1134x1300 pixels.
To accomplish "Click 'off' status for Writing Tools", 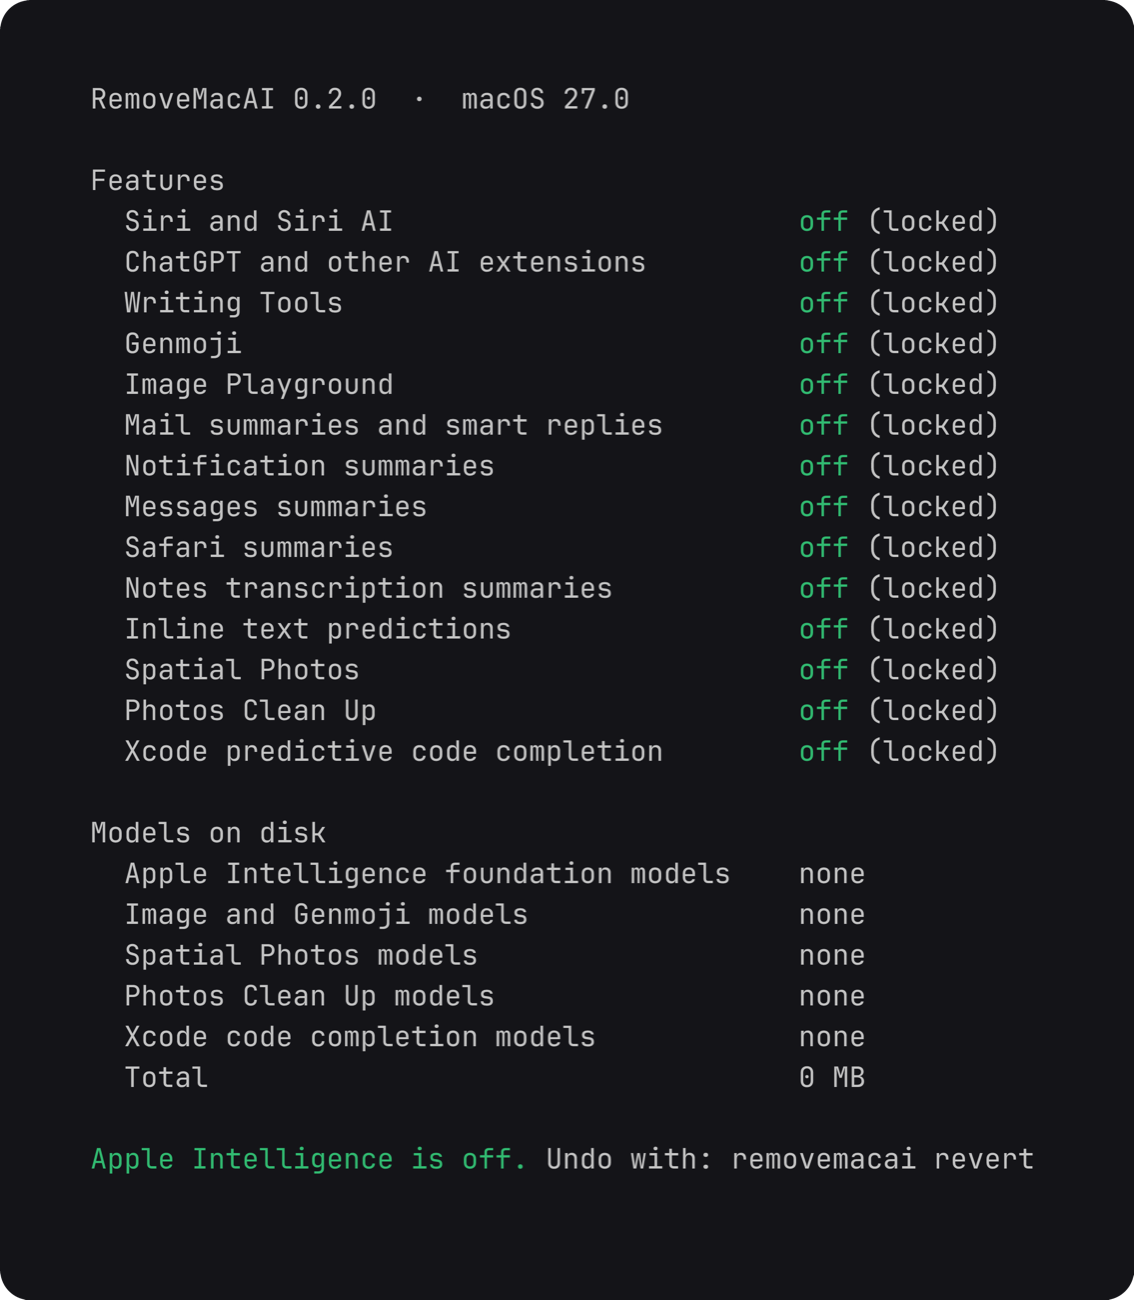I will coord(824,303).
